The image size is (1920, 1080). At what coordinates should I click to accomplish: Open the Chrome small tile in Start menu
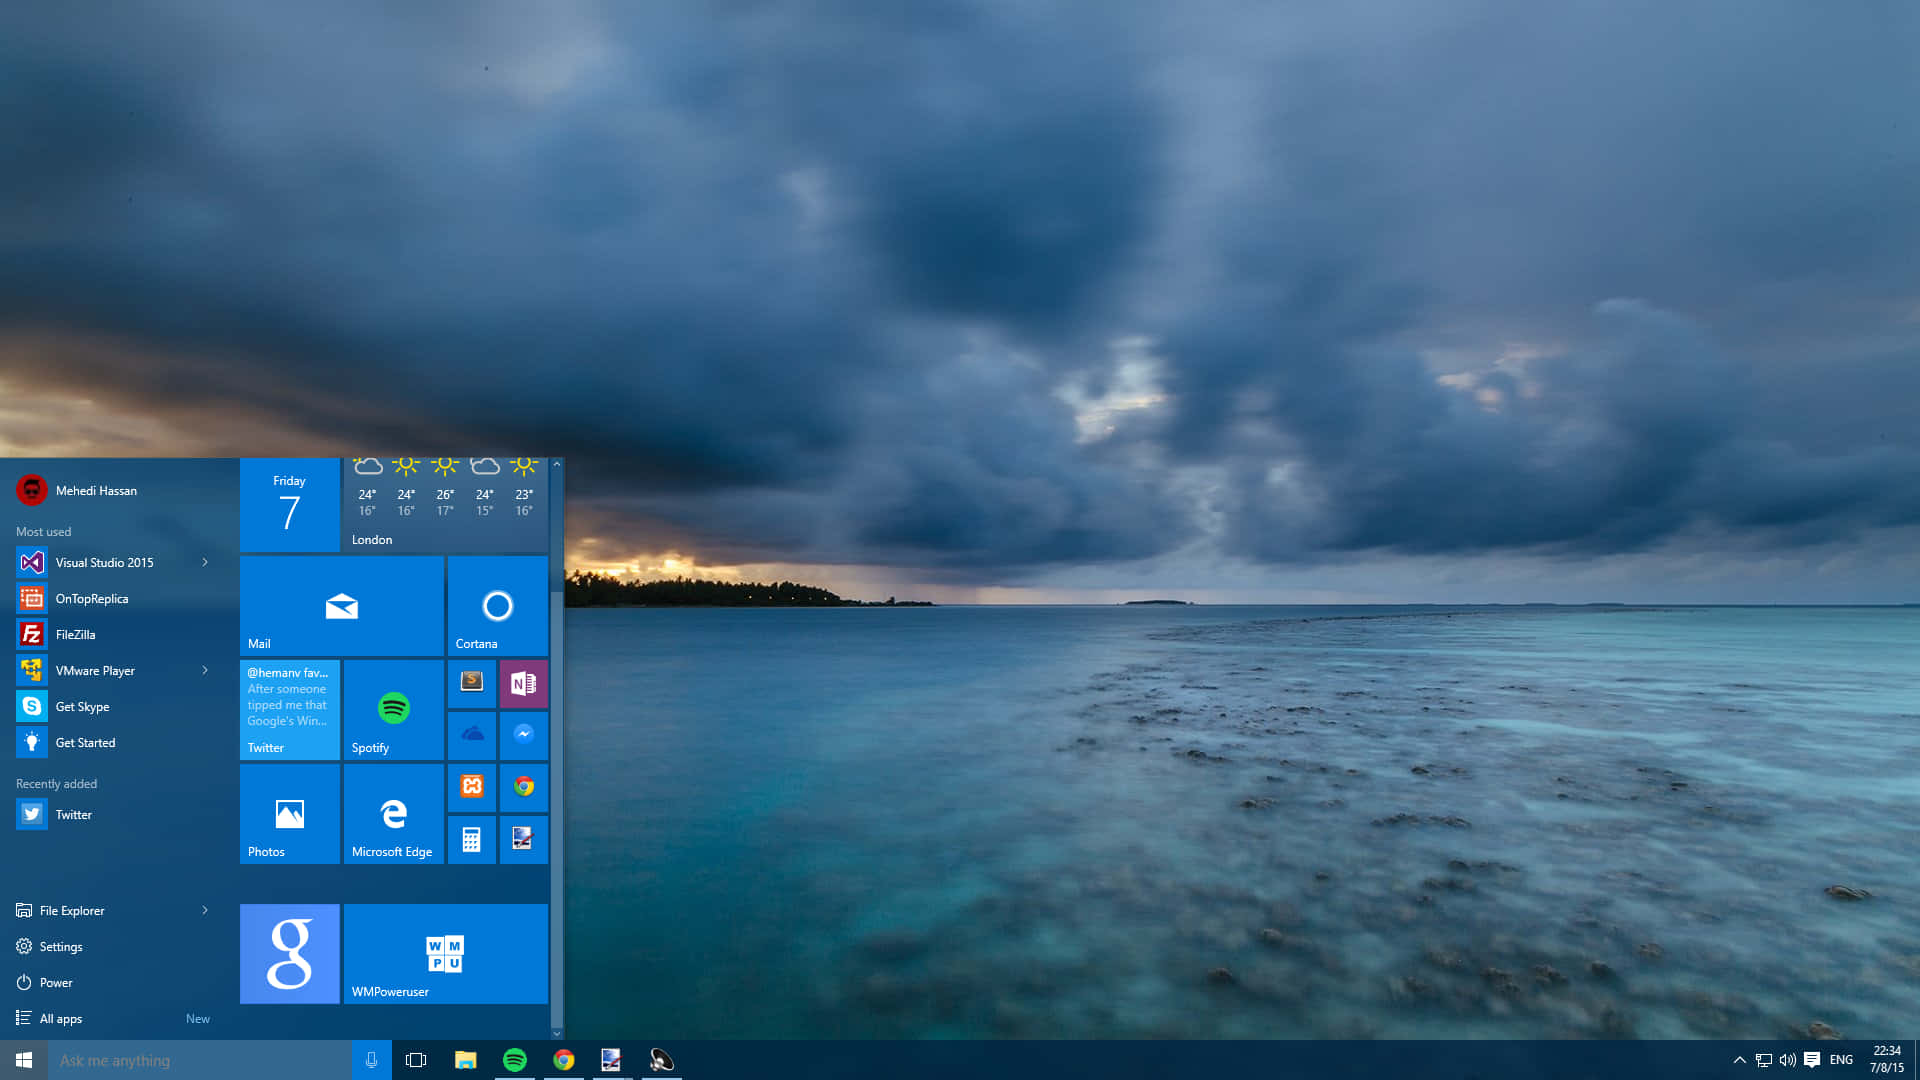523,787
